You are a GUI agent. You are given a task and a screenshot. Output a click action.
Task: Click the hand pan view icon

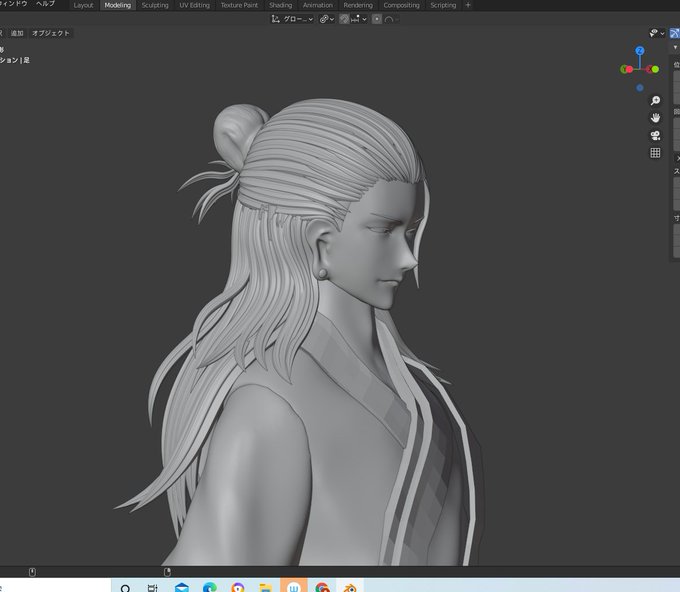pyautogui.click(x=655, y=118)
